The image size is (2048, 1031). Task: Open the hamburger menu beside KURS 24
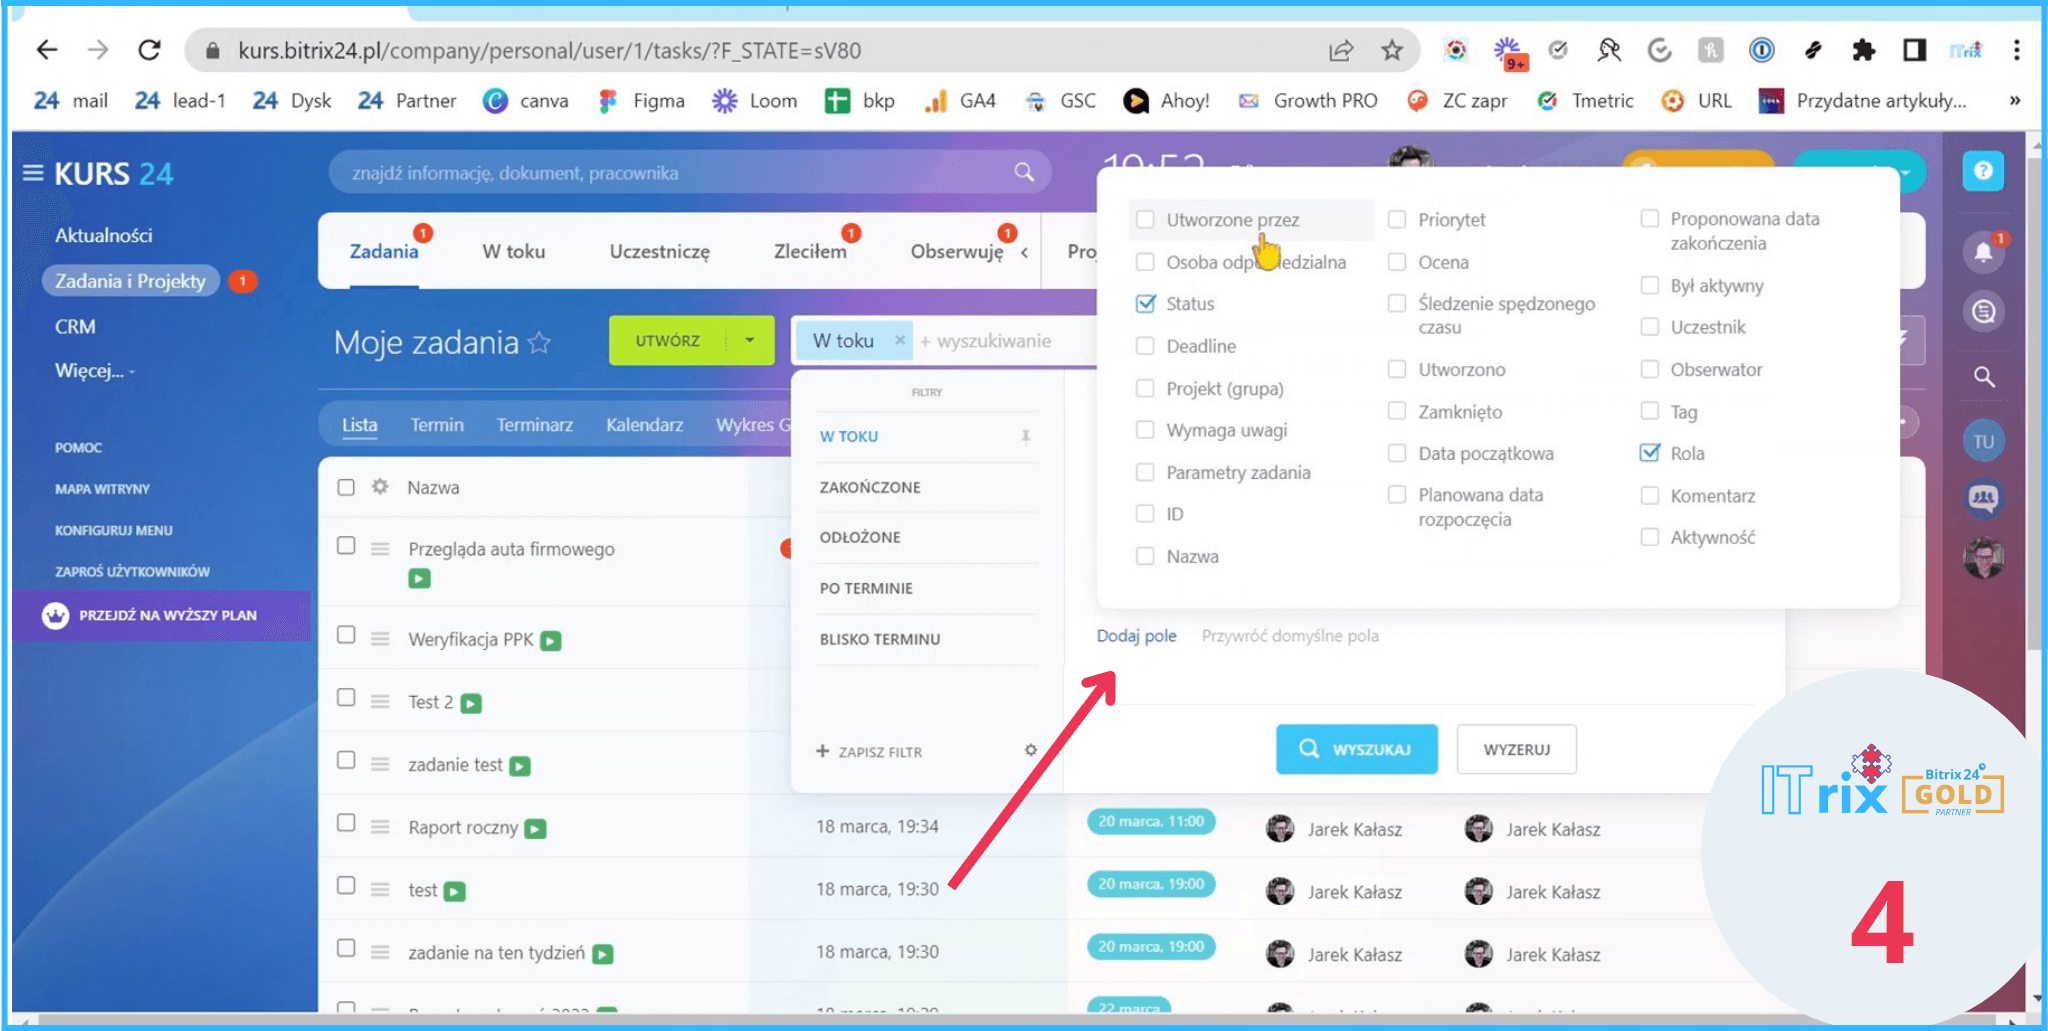(33, 173)
